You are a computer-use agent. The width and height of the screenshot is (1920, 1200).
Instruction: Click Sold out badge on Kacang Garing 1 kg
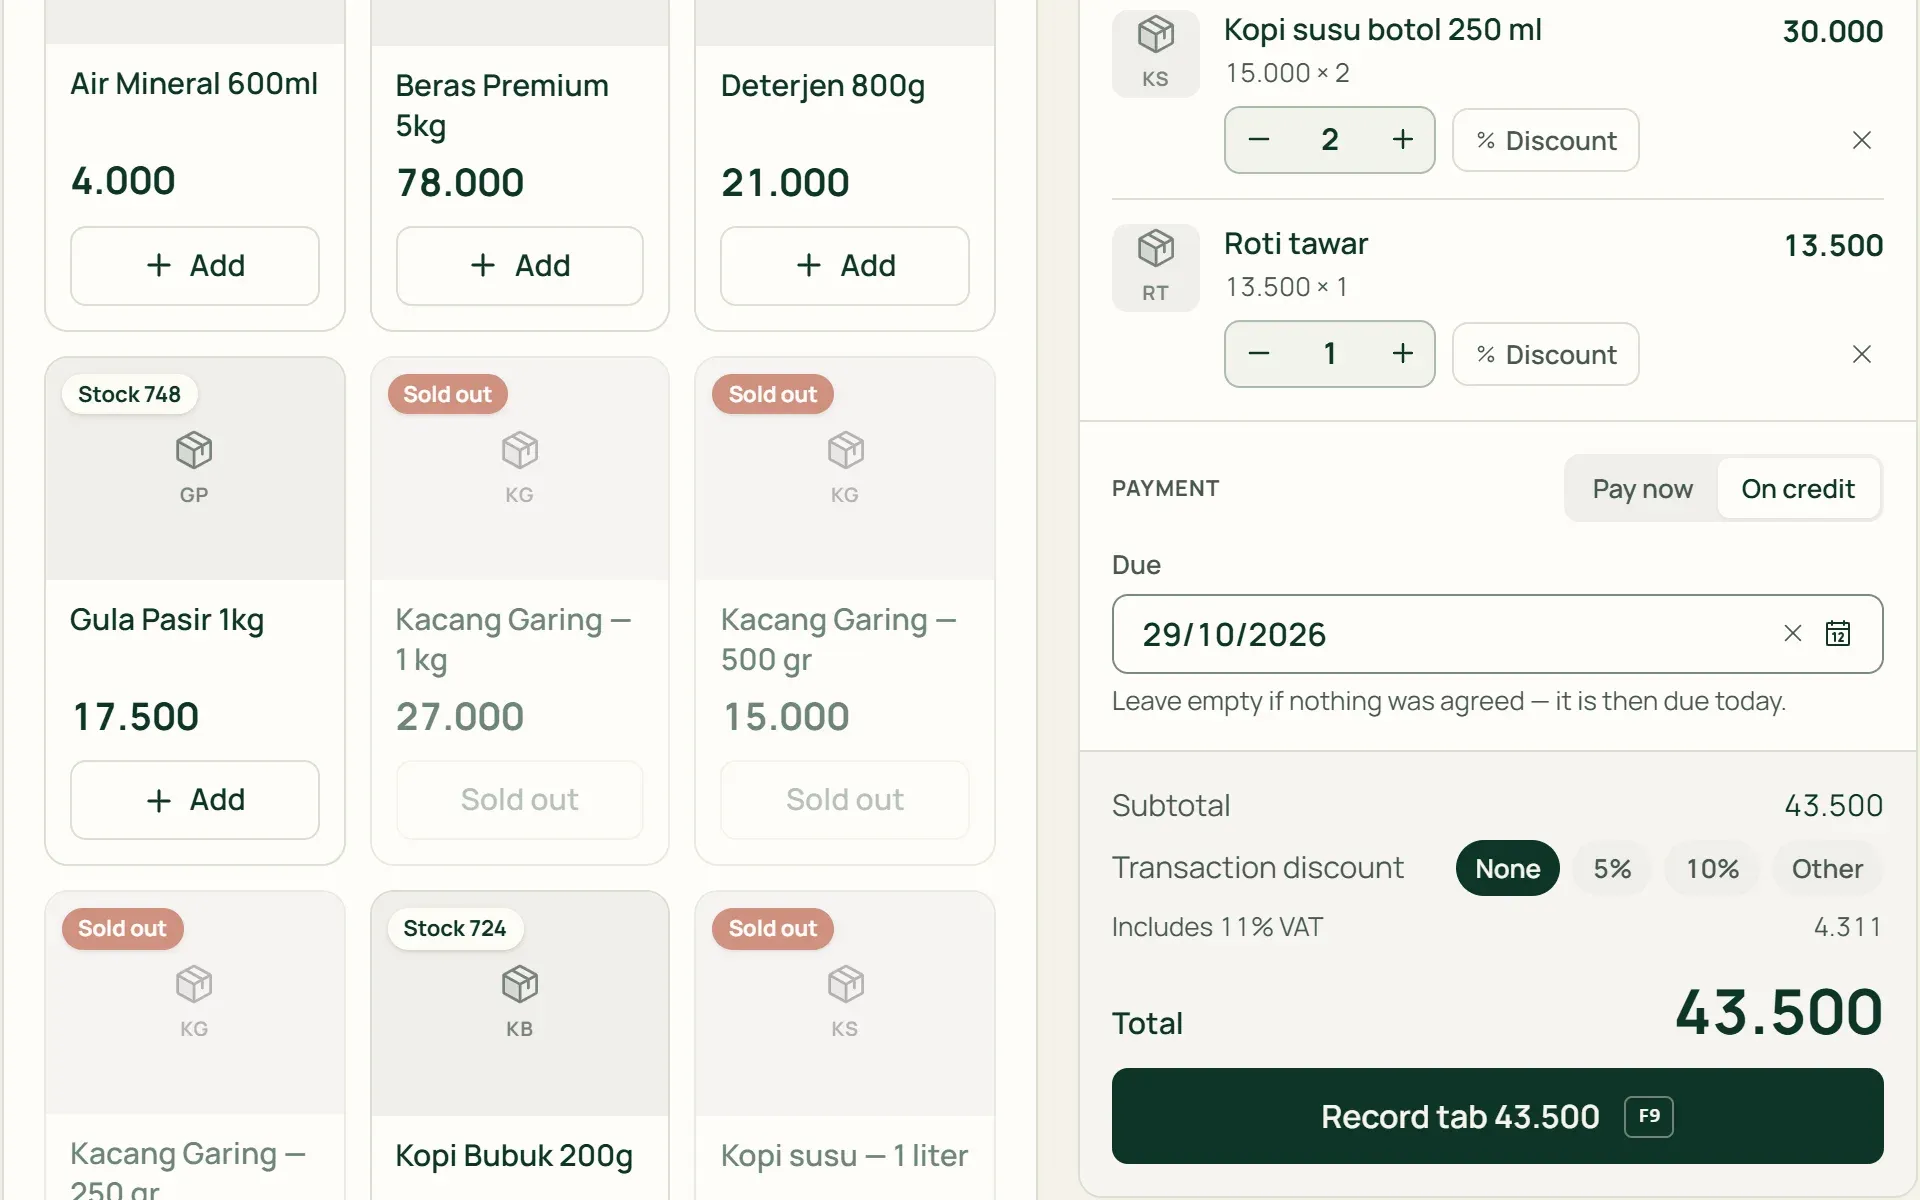[447, 394]
